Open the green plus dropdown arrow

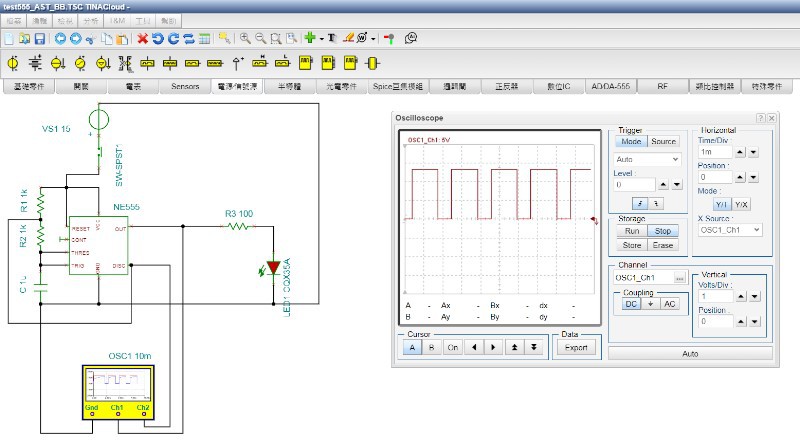pos(320,39)
